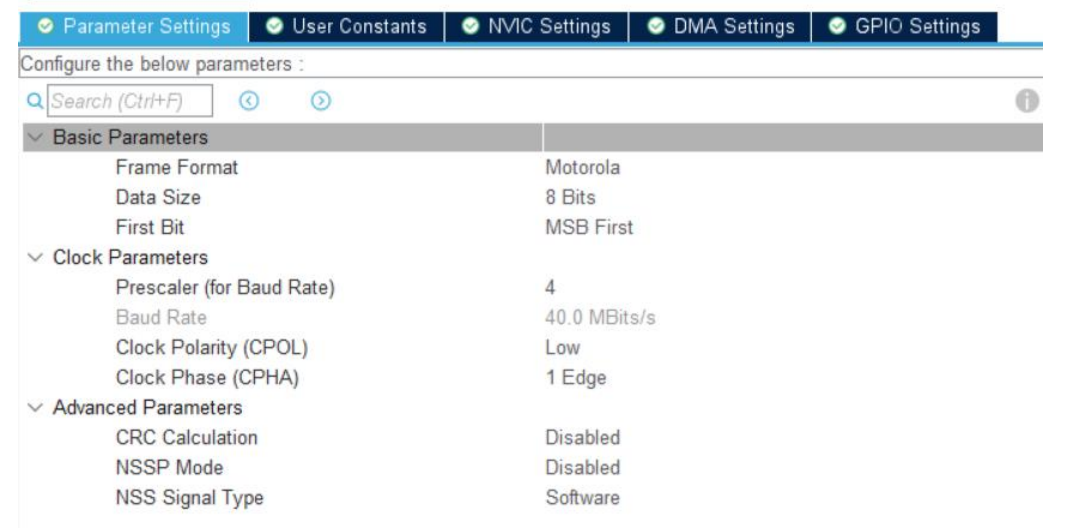This screenshot has height=528, width=1090.
Task: Focus the Search (Ctrl+F) field
Action: coord(130,101)
